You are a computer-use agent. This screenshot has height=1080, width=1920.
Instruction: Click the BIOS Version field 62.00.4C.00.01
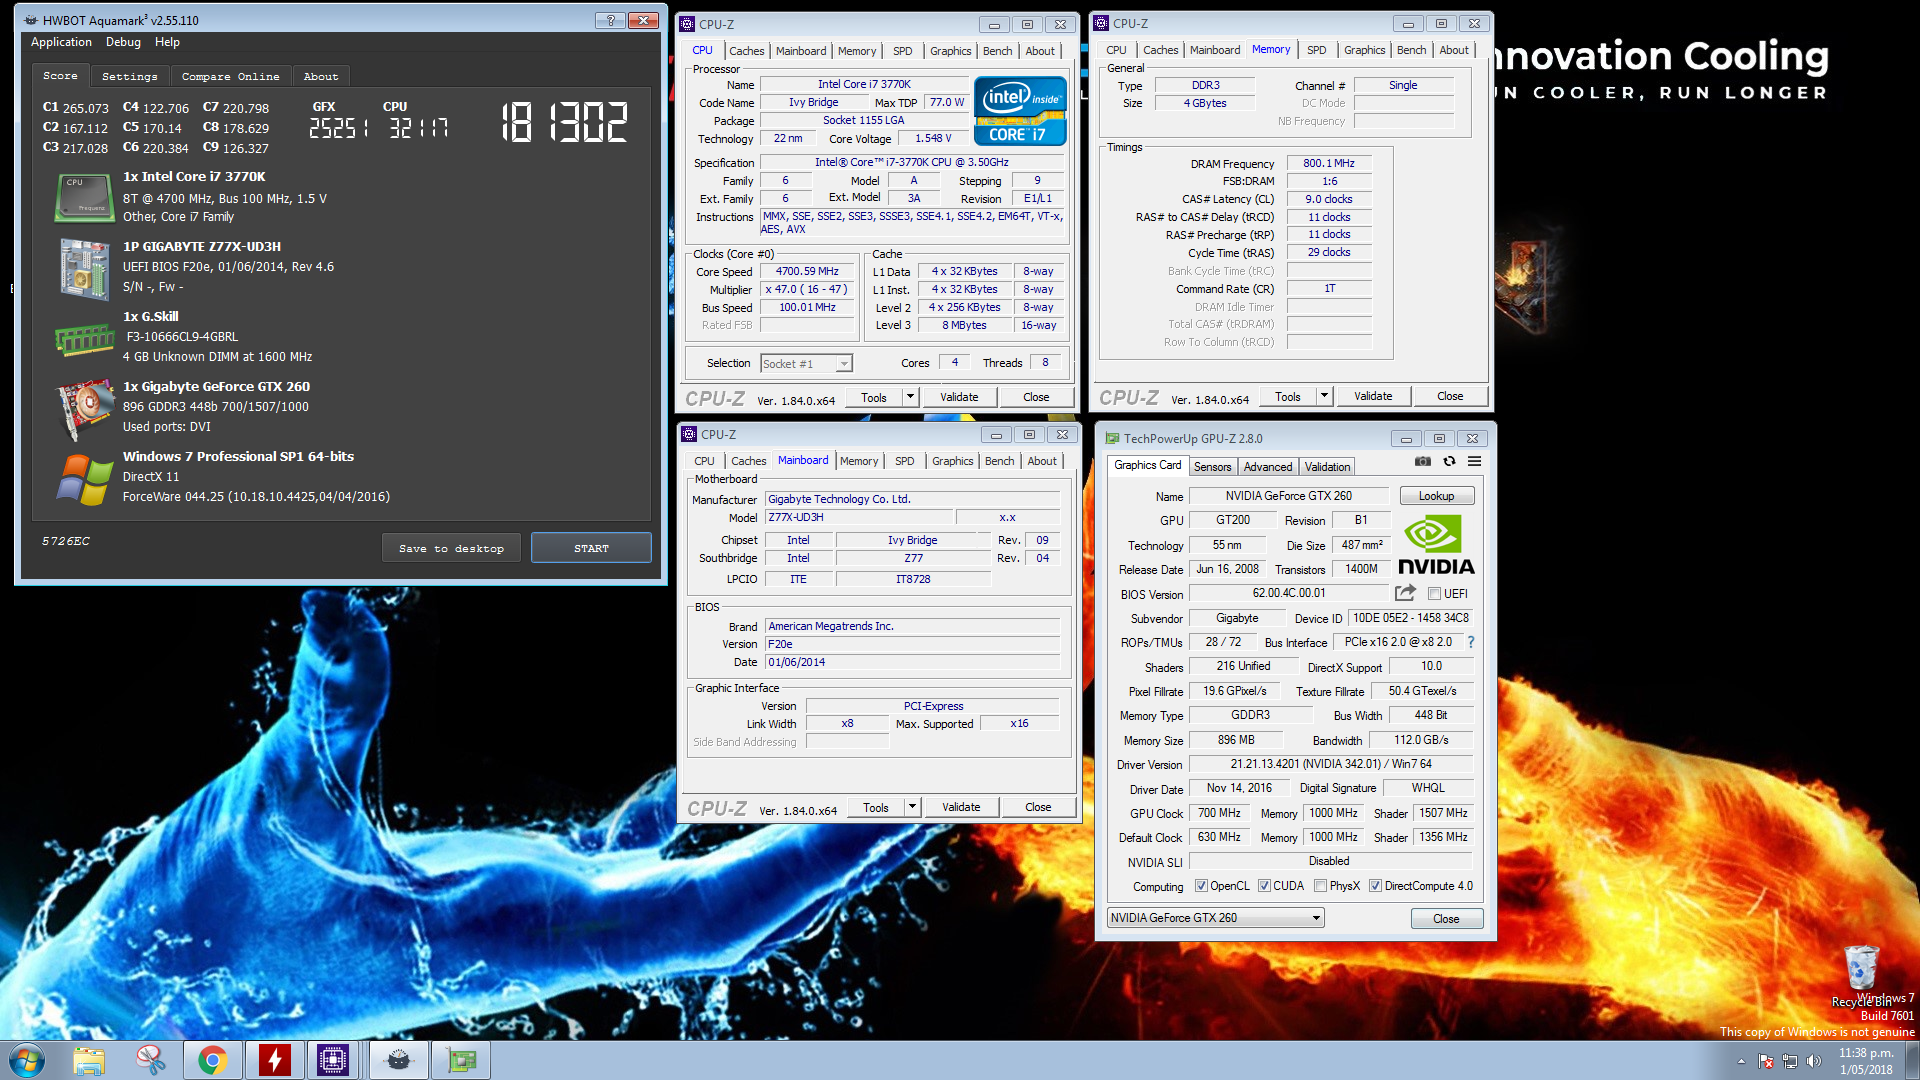[x=1289, y=593]
